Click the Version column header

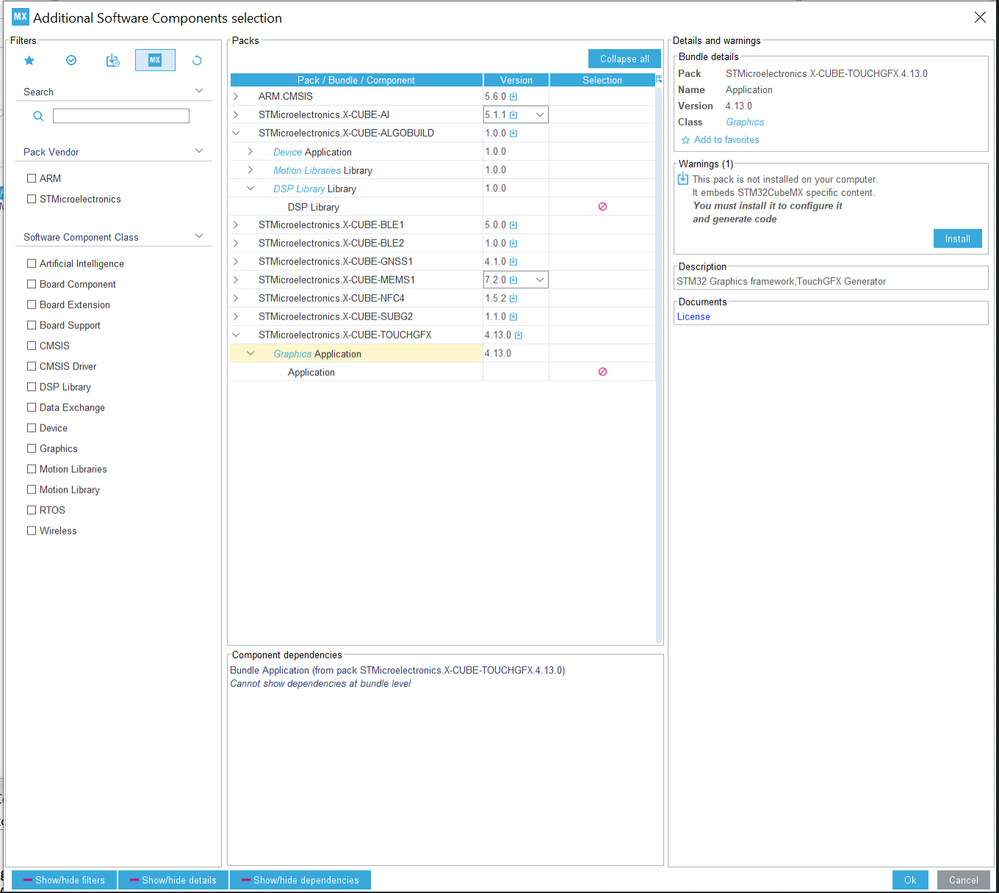[516, 80]
